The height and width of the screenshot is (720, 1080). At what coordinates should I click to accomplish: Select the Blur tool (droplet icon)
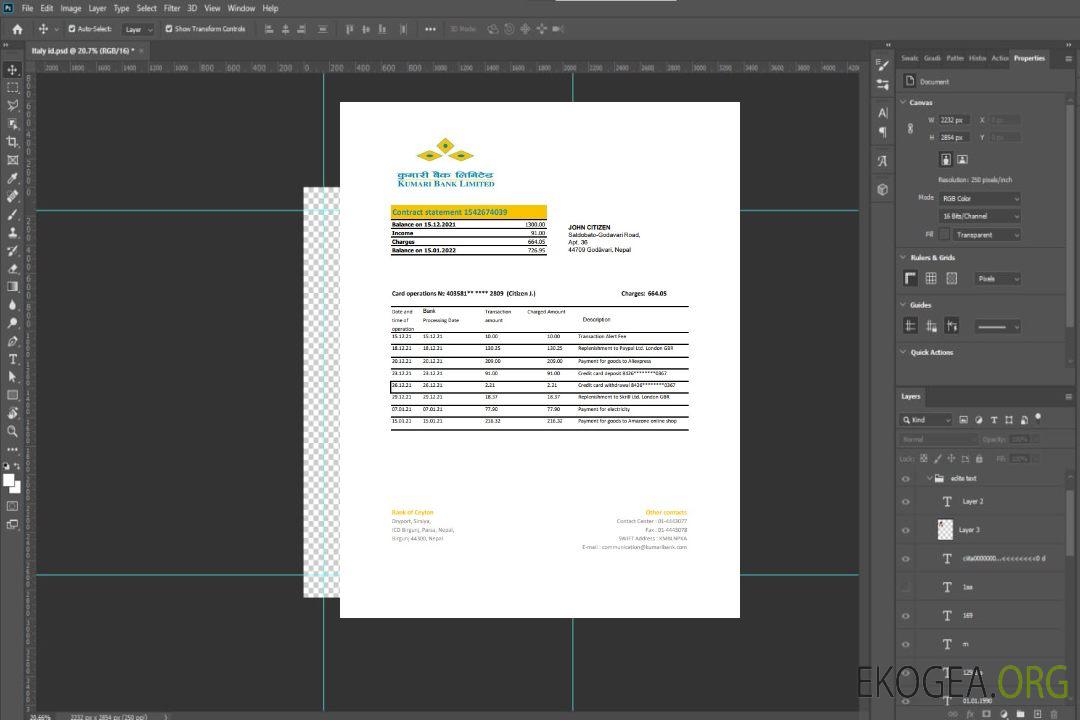click(12, 305)
